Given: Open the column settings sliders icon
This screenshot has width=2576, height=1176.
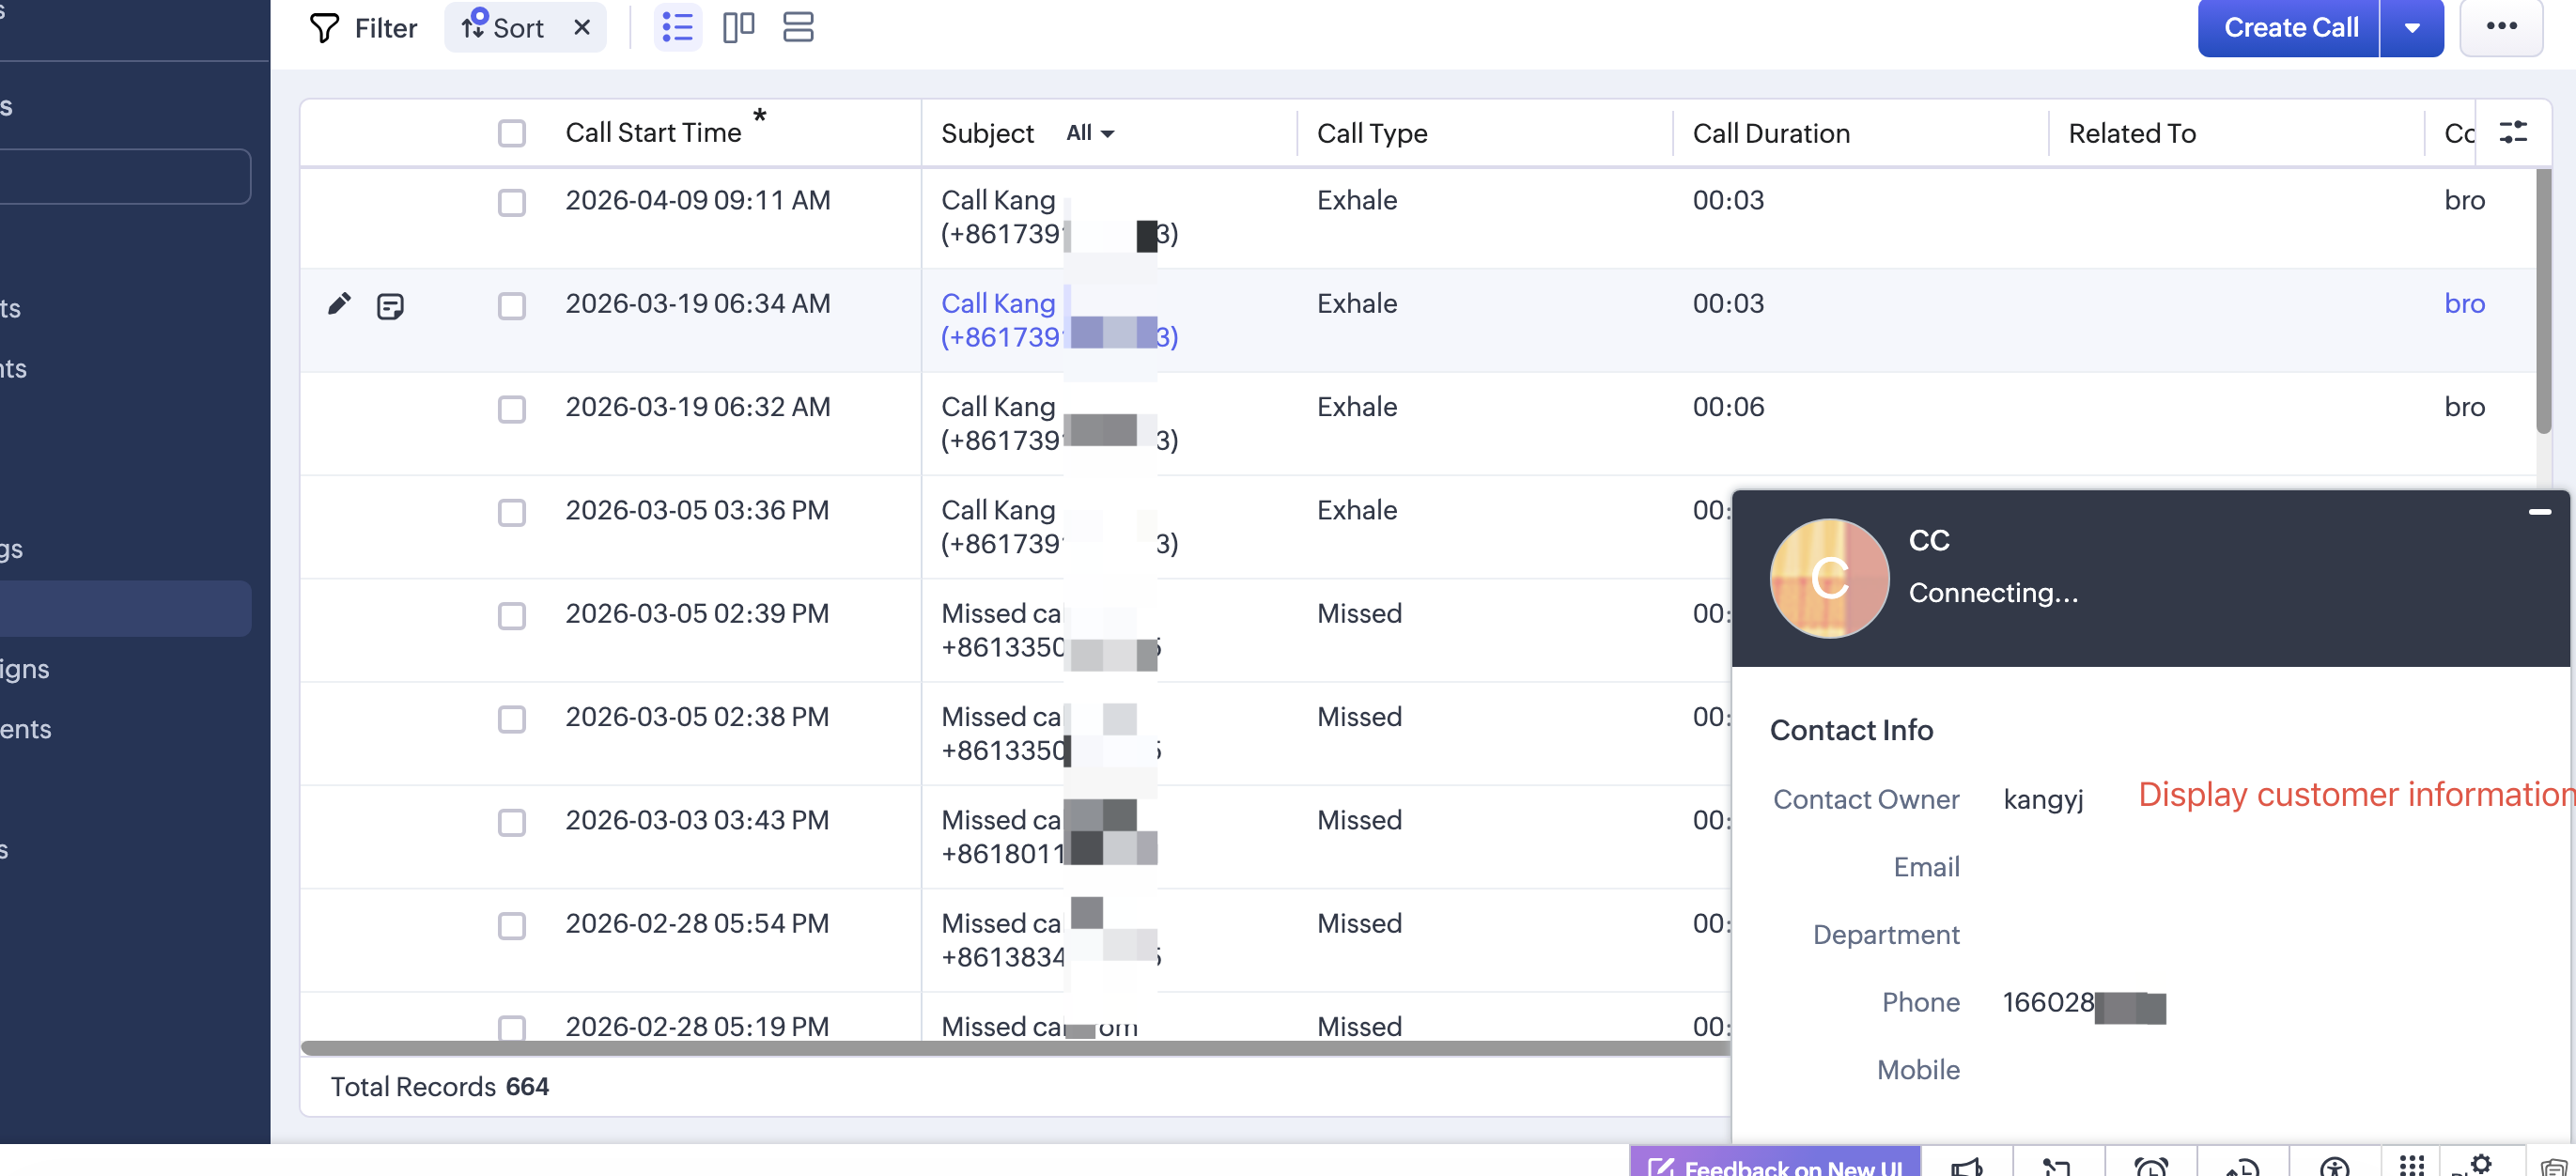Looking at the screenshot, I should [x=2513, y=132].
